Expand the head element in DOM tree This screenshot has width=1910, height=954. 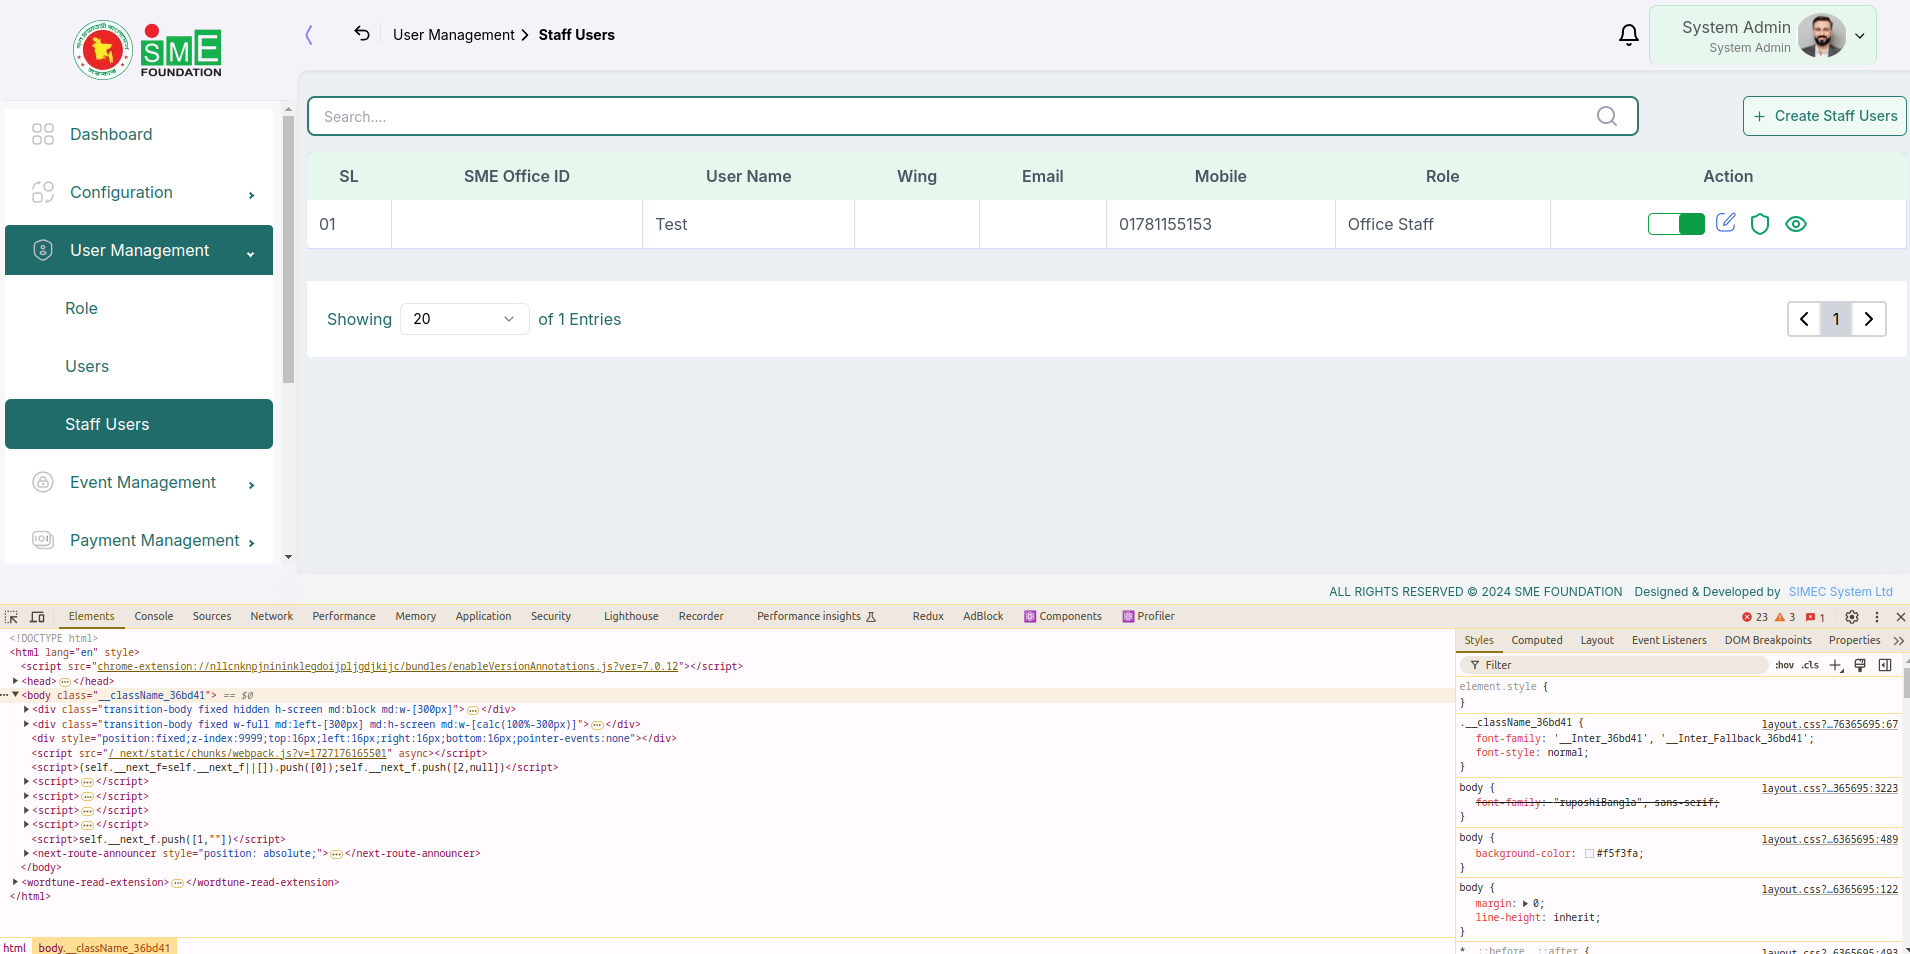(16, 681)
